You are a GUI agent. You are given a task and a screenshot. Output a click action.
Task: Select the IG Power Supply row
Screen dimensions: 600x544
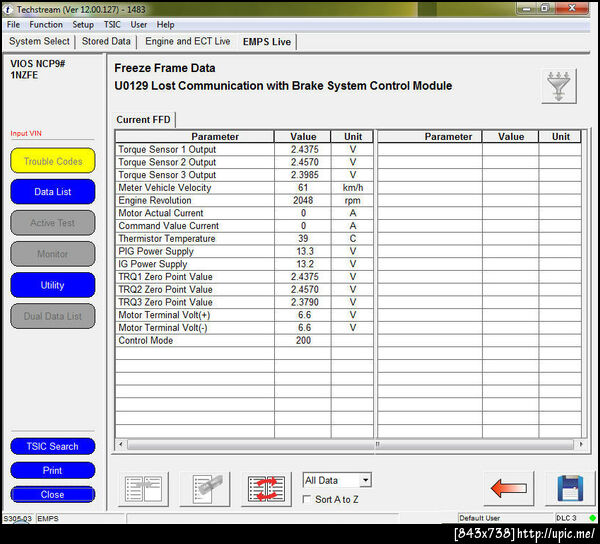[244, 264]
